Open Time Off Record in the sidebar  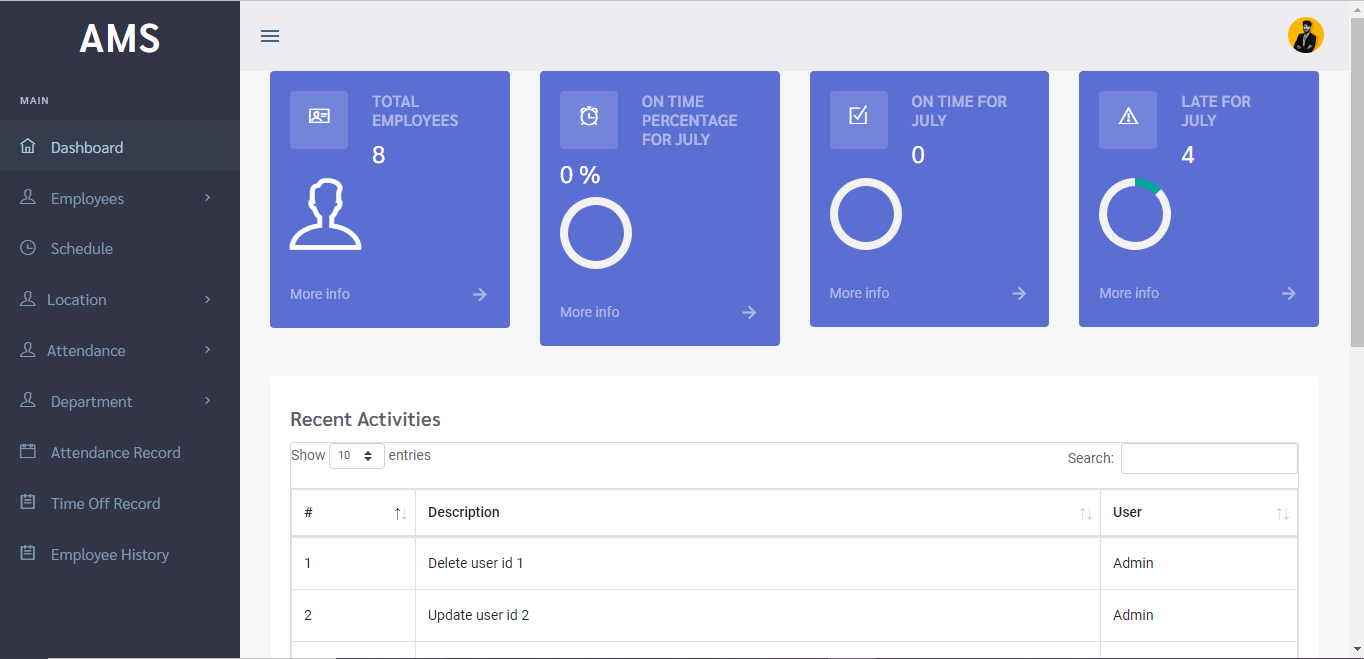click(x=120, y=503)
